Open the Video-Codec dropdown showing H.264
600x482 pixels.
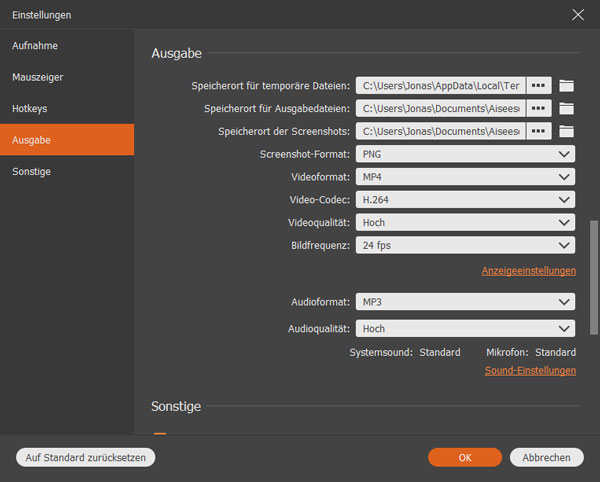coord(465,200)
